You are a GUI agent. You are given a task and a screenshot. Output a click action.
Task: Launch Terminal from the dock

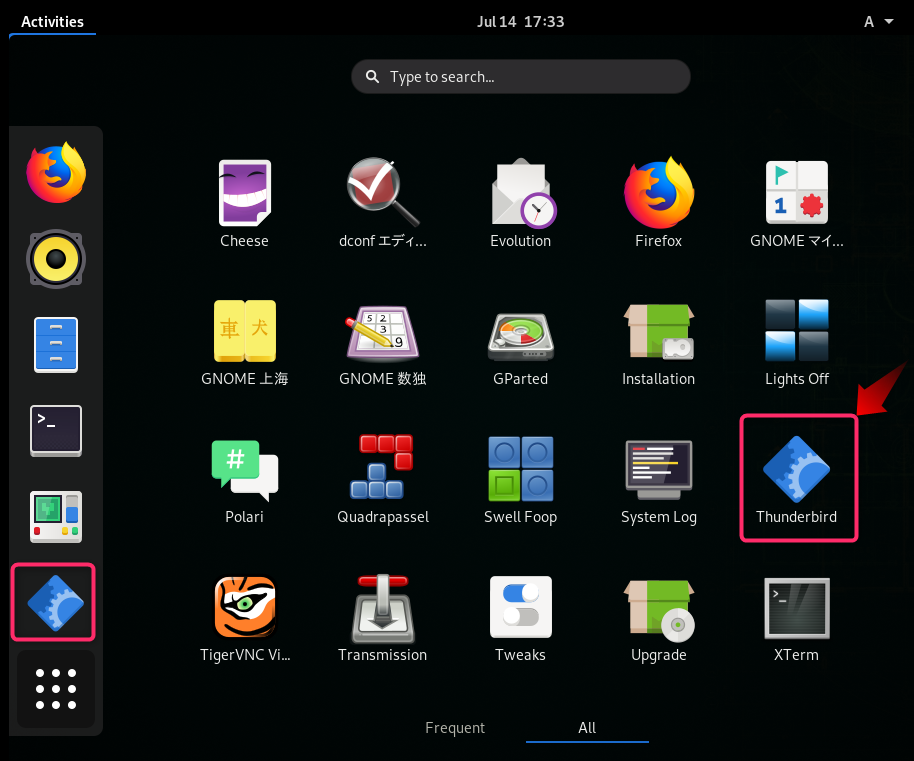[x=56, y=431]
